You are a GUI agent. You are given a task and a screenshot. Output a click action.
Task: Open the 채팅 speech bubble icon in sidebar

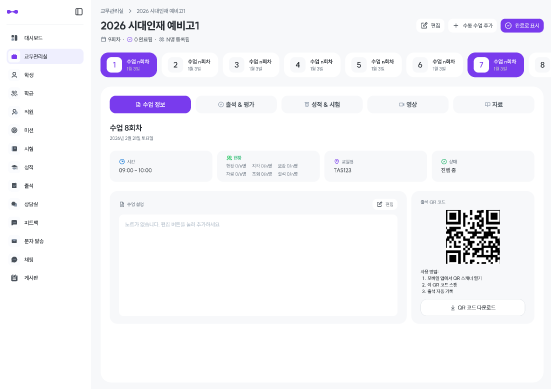point(14,259)
